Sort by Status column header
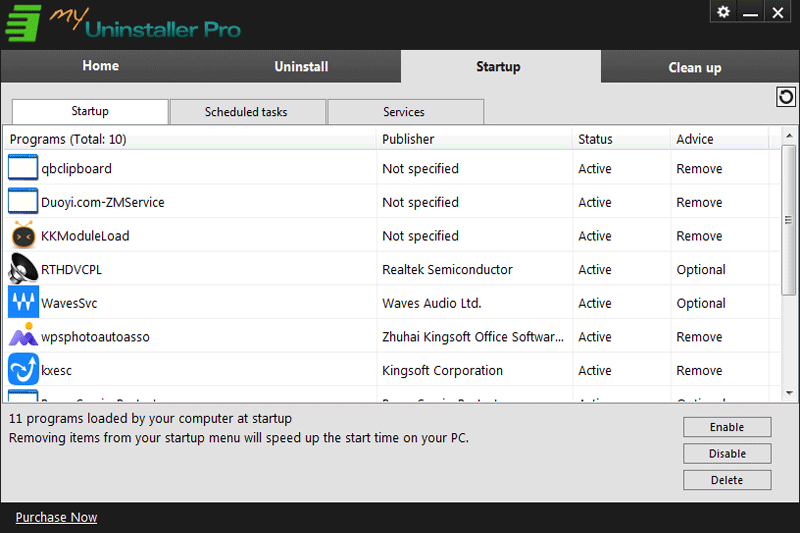800x533 pixels. (621, 139)
